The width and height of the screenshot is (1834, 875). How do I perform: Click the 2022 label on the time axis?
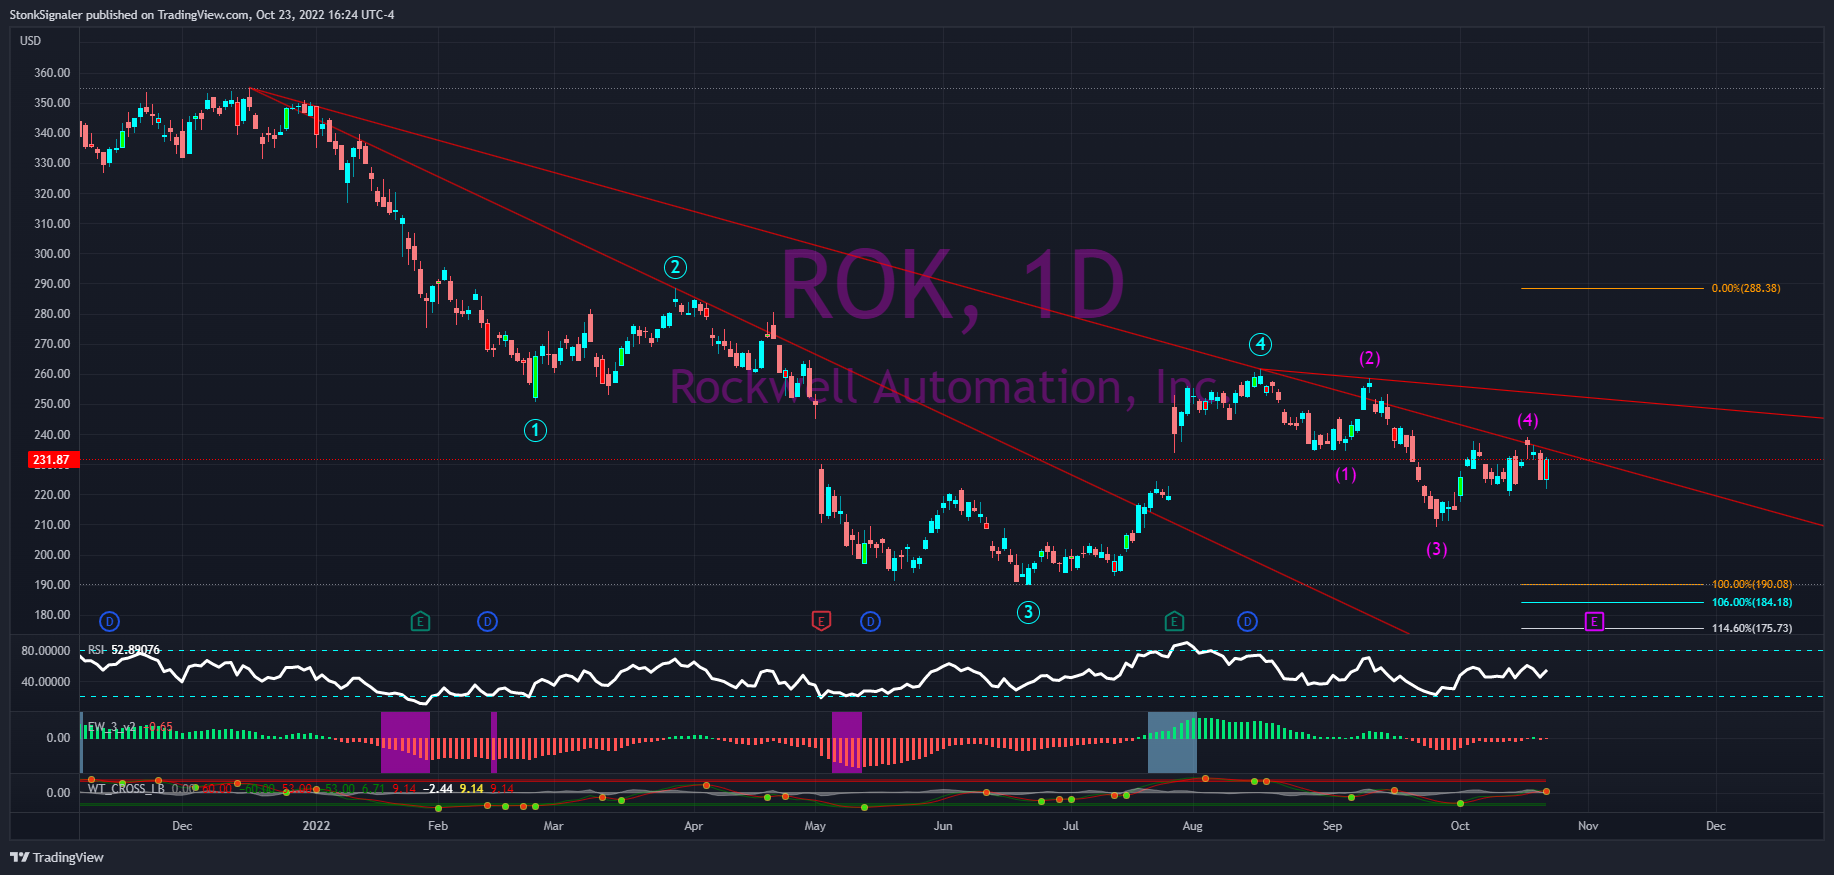(316, 826)
